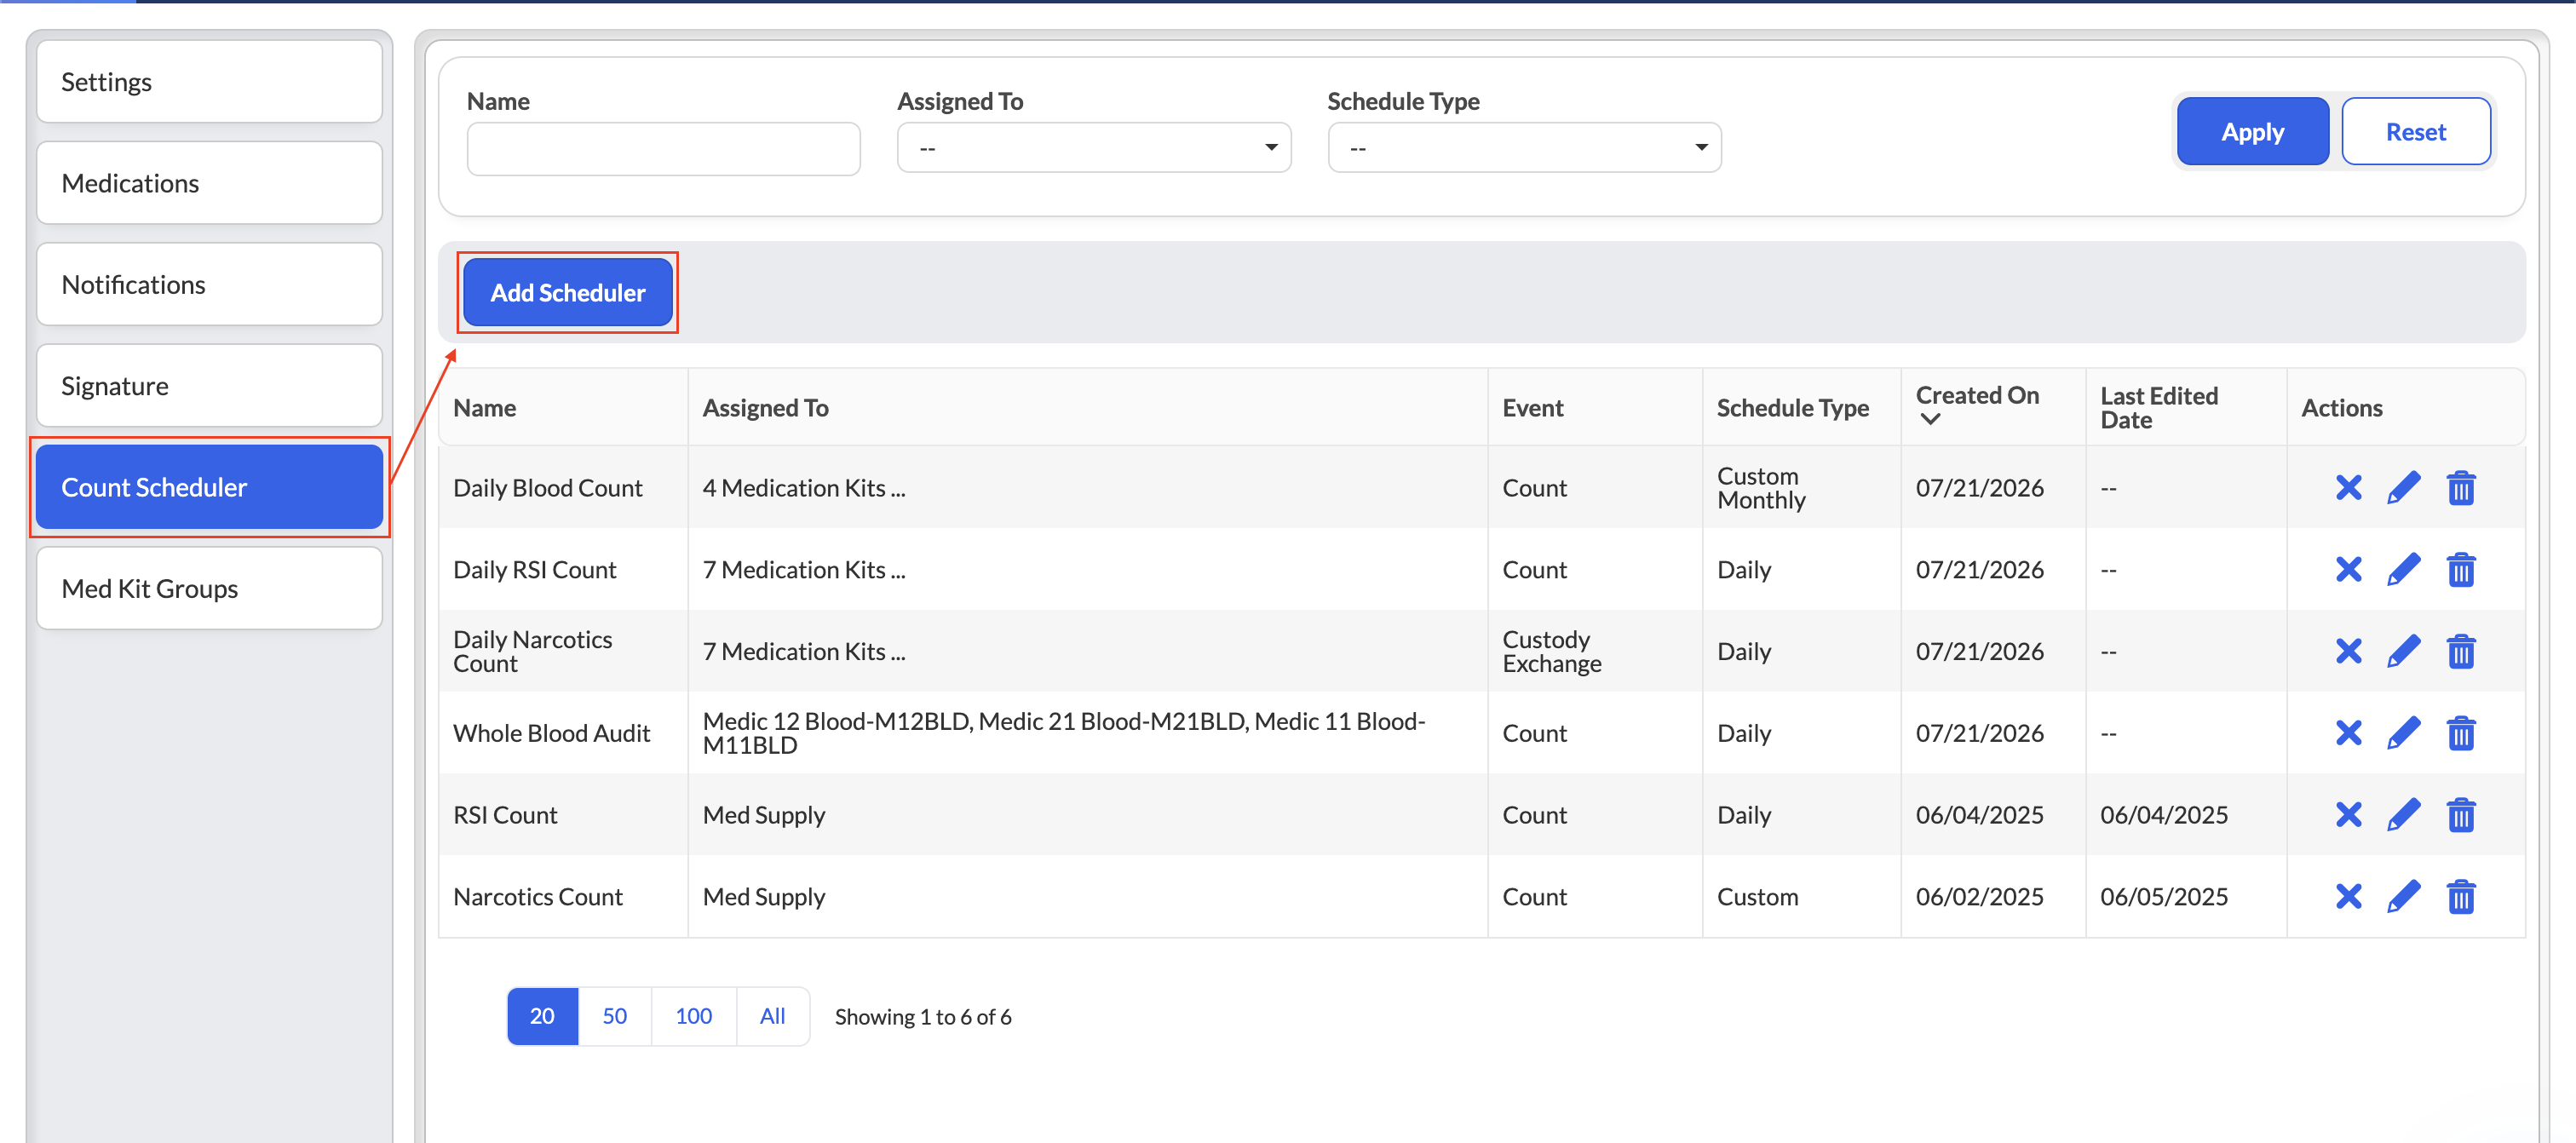Viewport: 2576px width, 1143px height.
Task: Edit the RSI Count row with the pencil
Action: coord(2404,815)
